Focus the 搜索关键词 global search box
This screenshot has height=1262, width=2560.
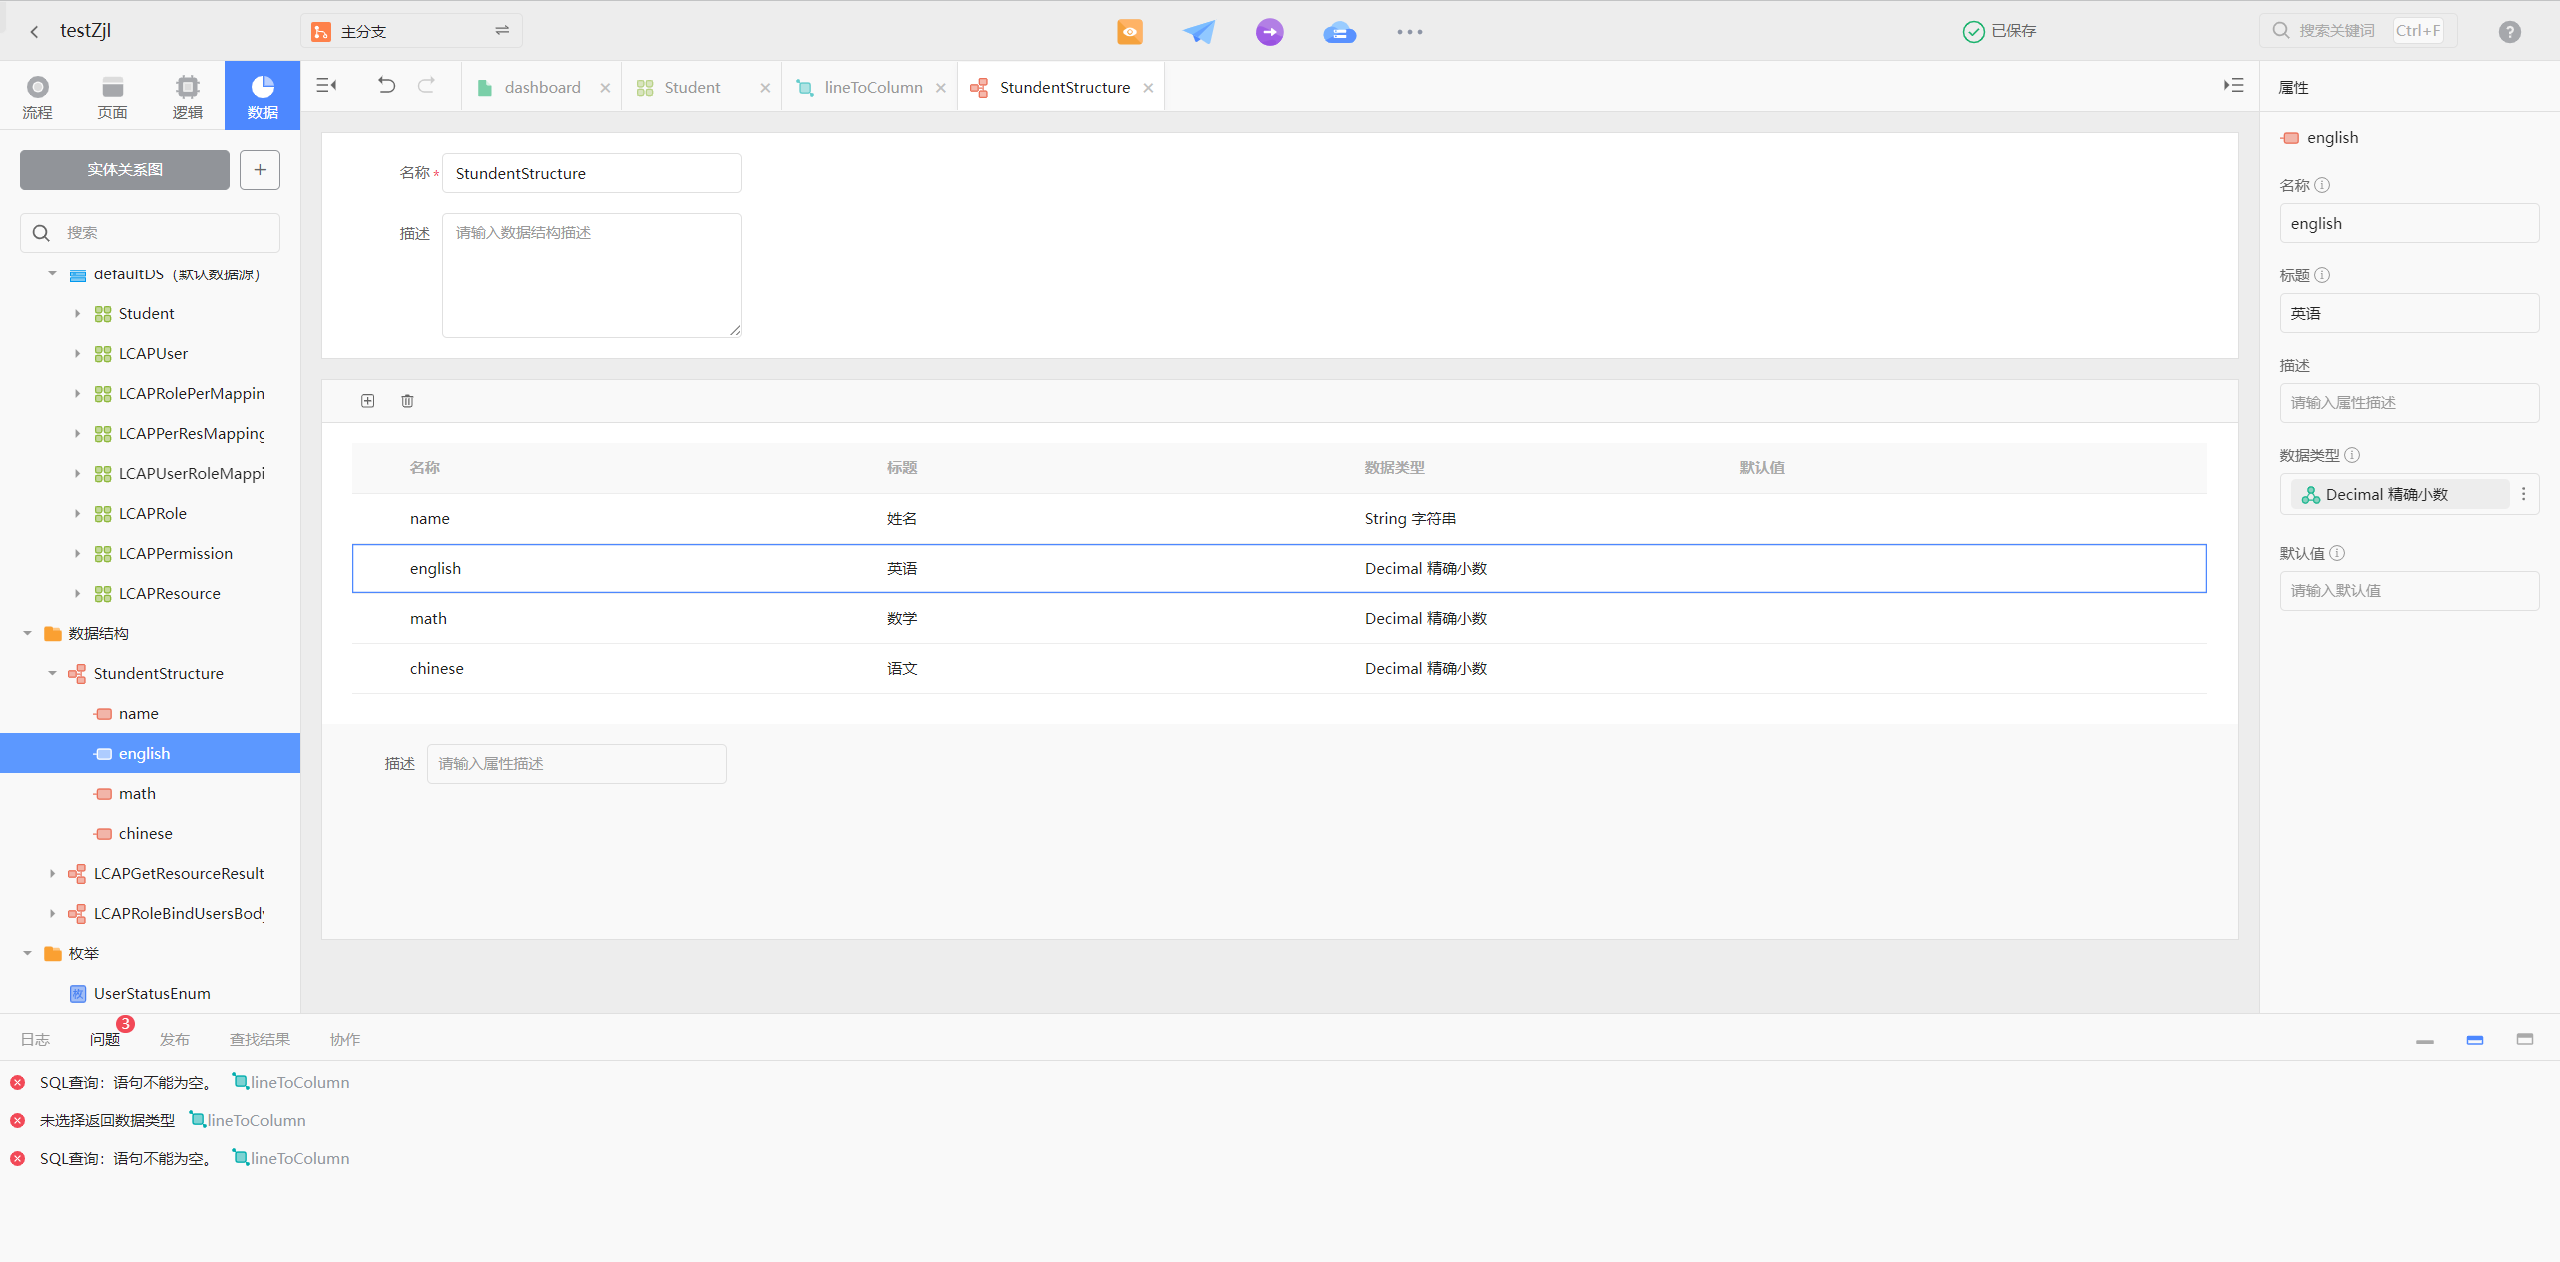(2358, 31)
